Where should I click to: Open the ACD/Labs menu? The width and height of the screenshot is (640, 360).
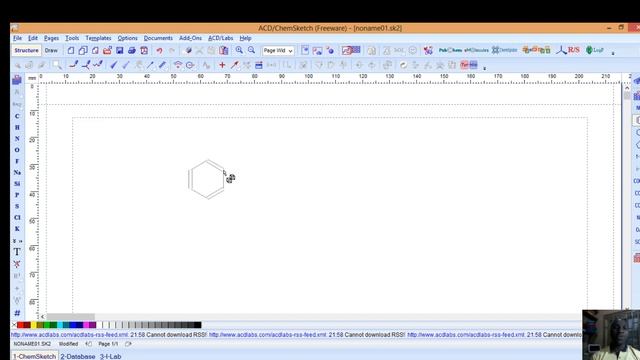[220, 38]
